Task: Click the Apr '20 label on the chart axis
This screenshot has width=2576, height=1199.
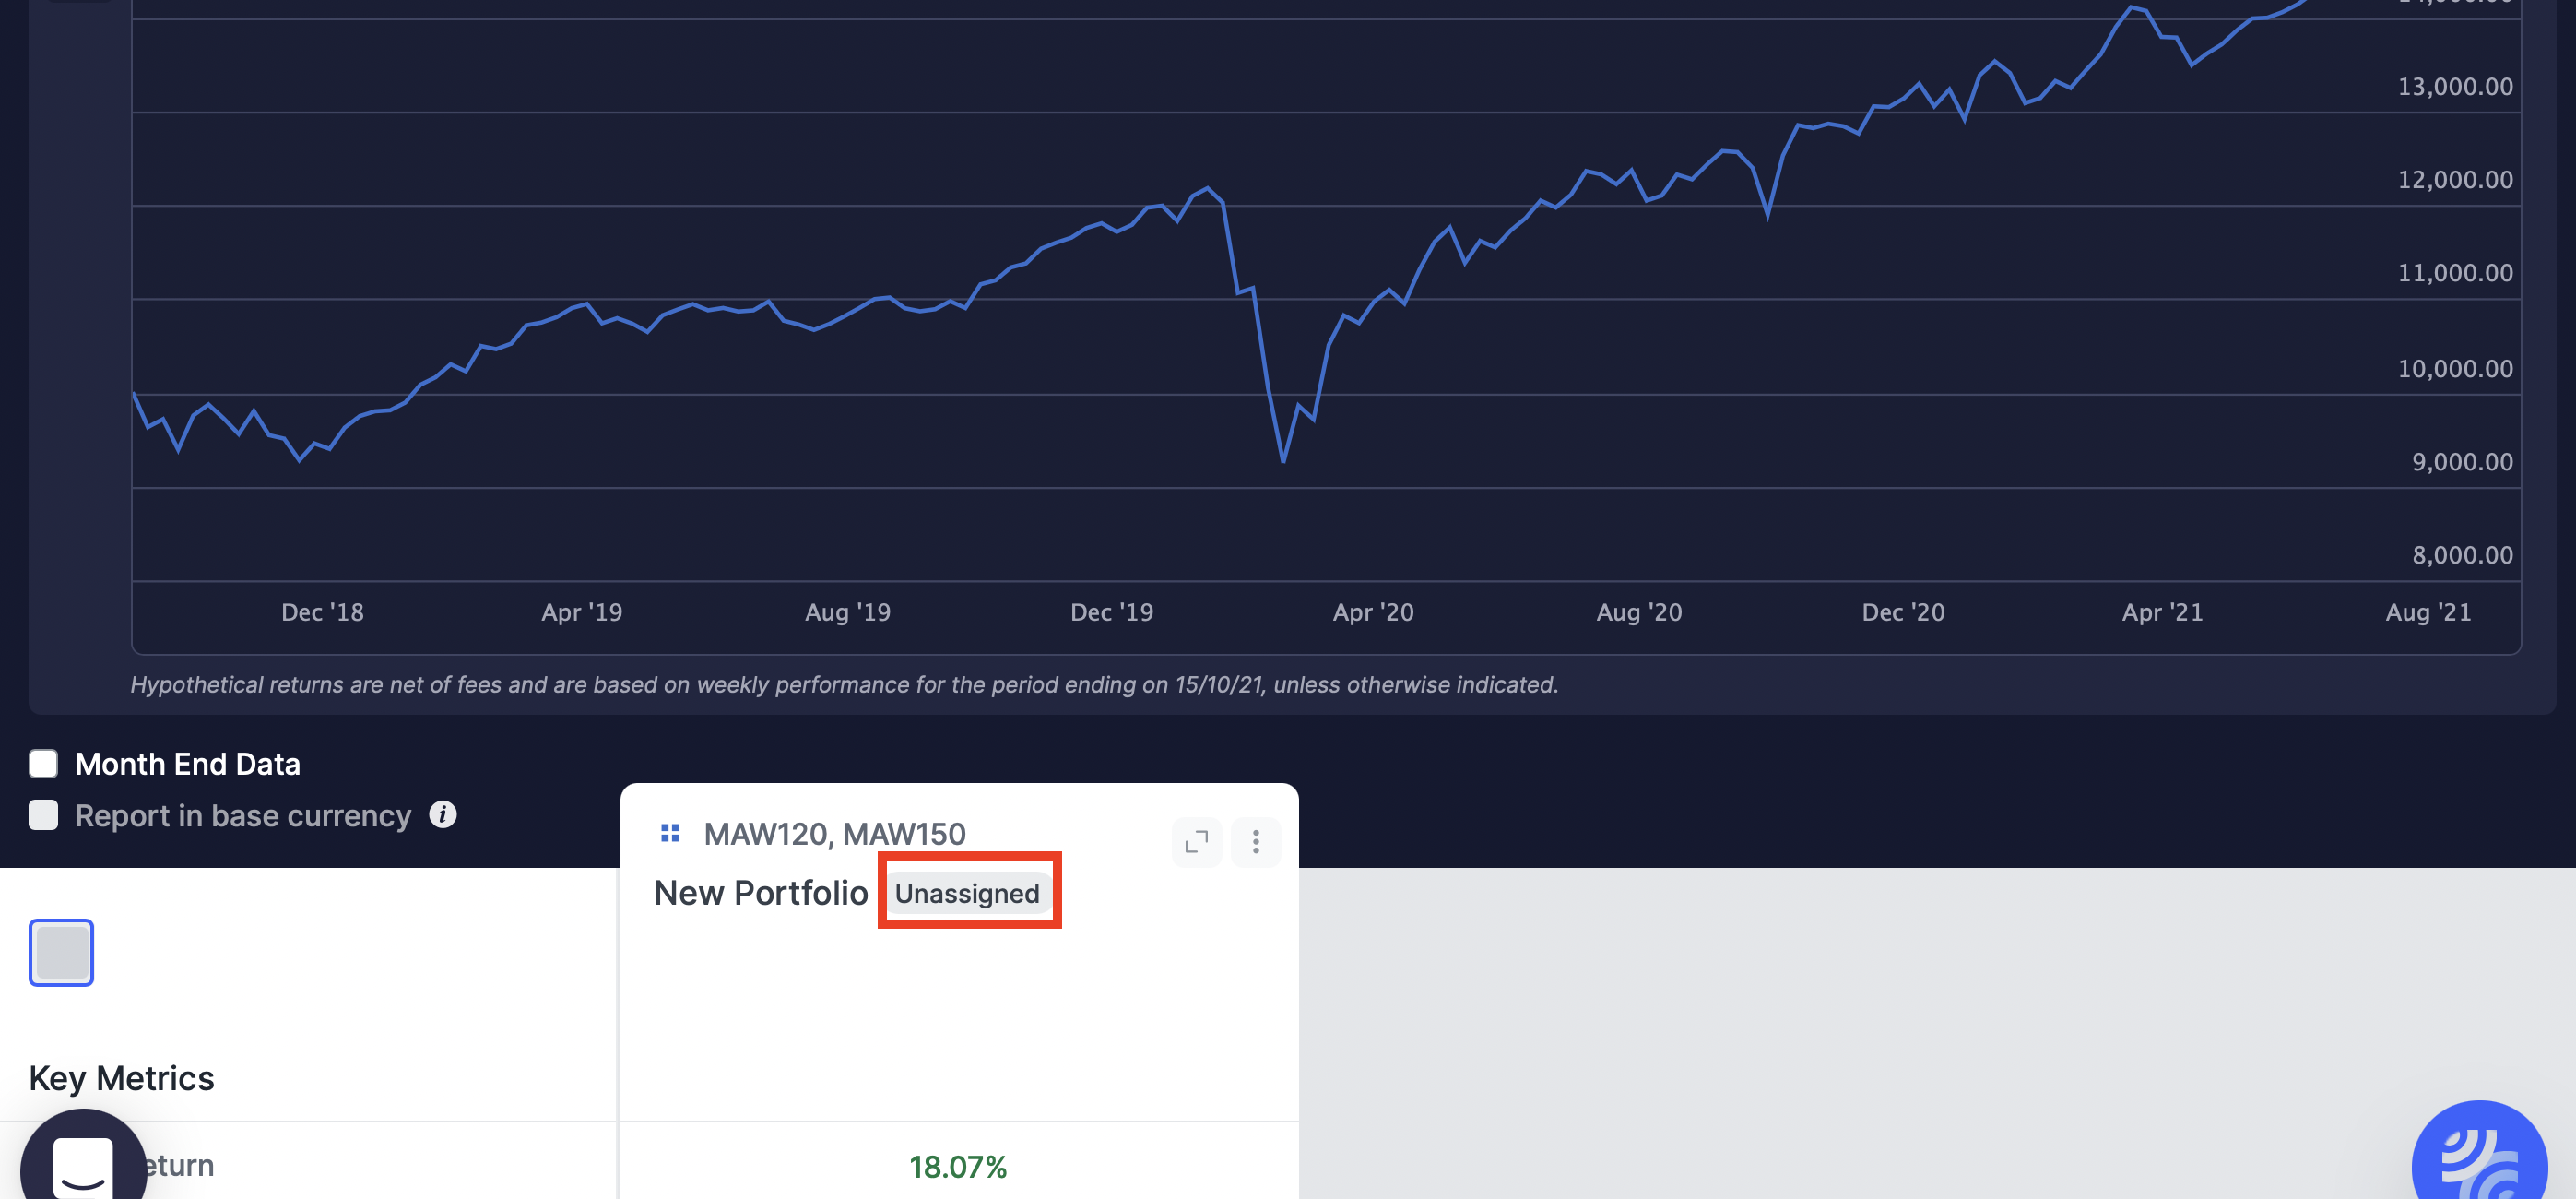Action: (x=1373, y=612)
